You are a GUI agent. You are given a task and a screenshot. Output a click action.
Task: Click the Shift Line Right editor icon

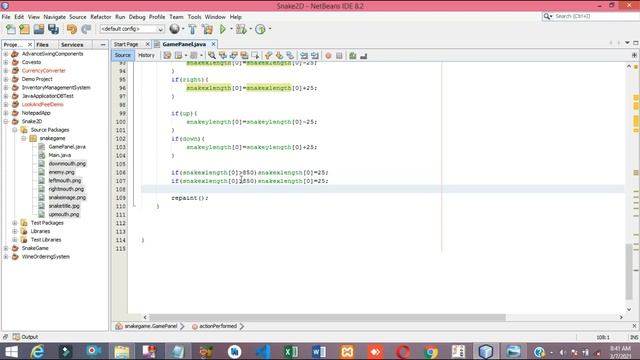click(315, 55)
